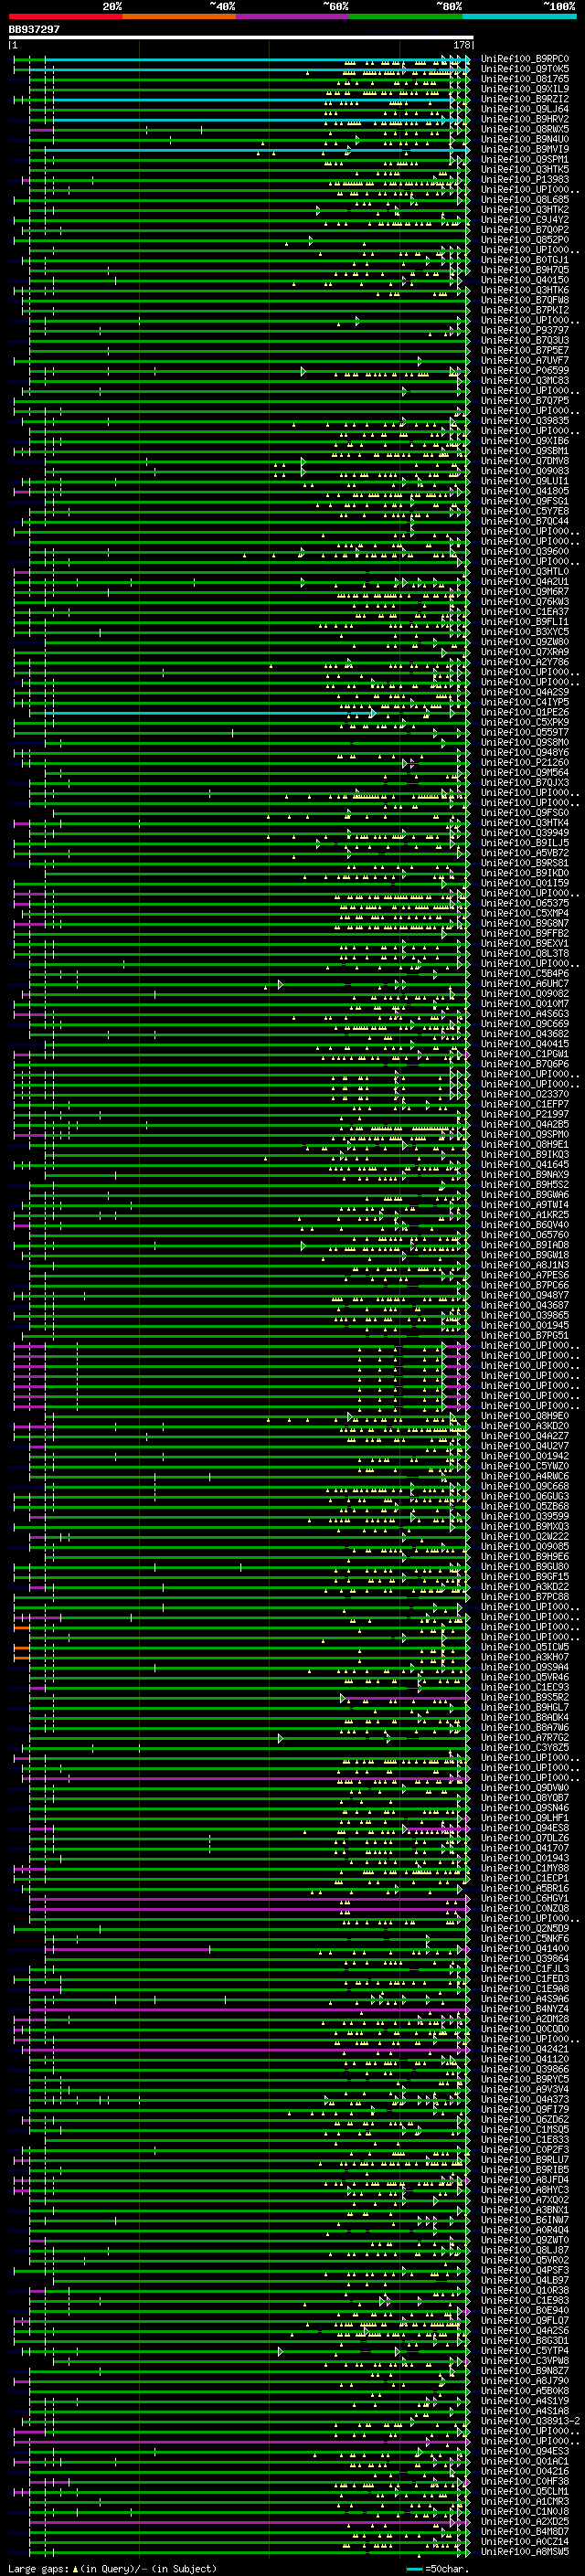Select the cyan ~100% identity color segment
The width and height of the screenshot is (585, 2576).
point(519,17)
